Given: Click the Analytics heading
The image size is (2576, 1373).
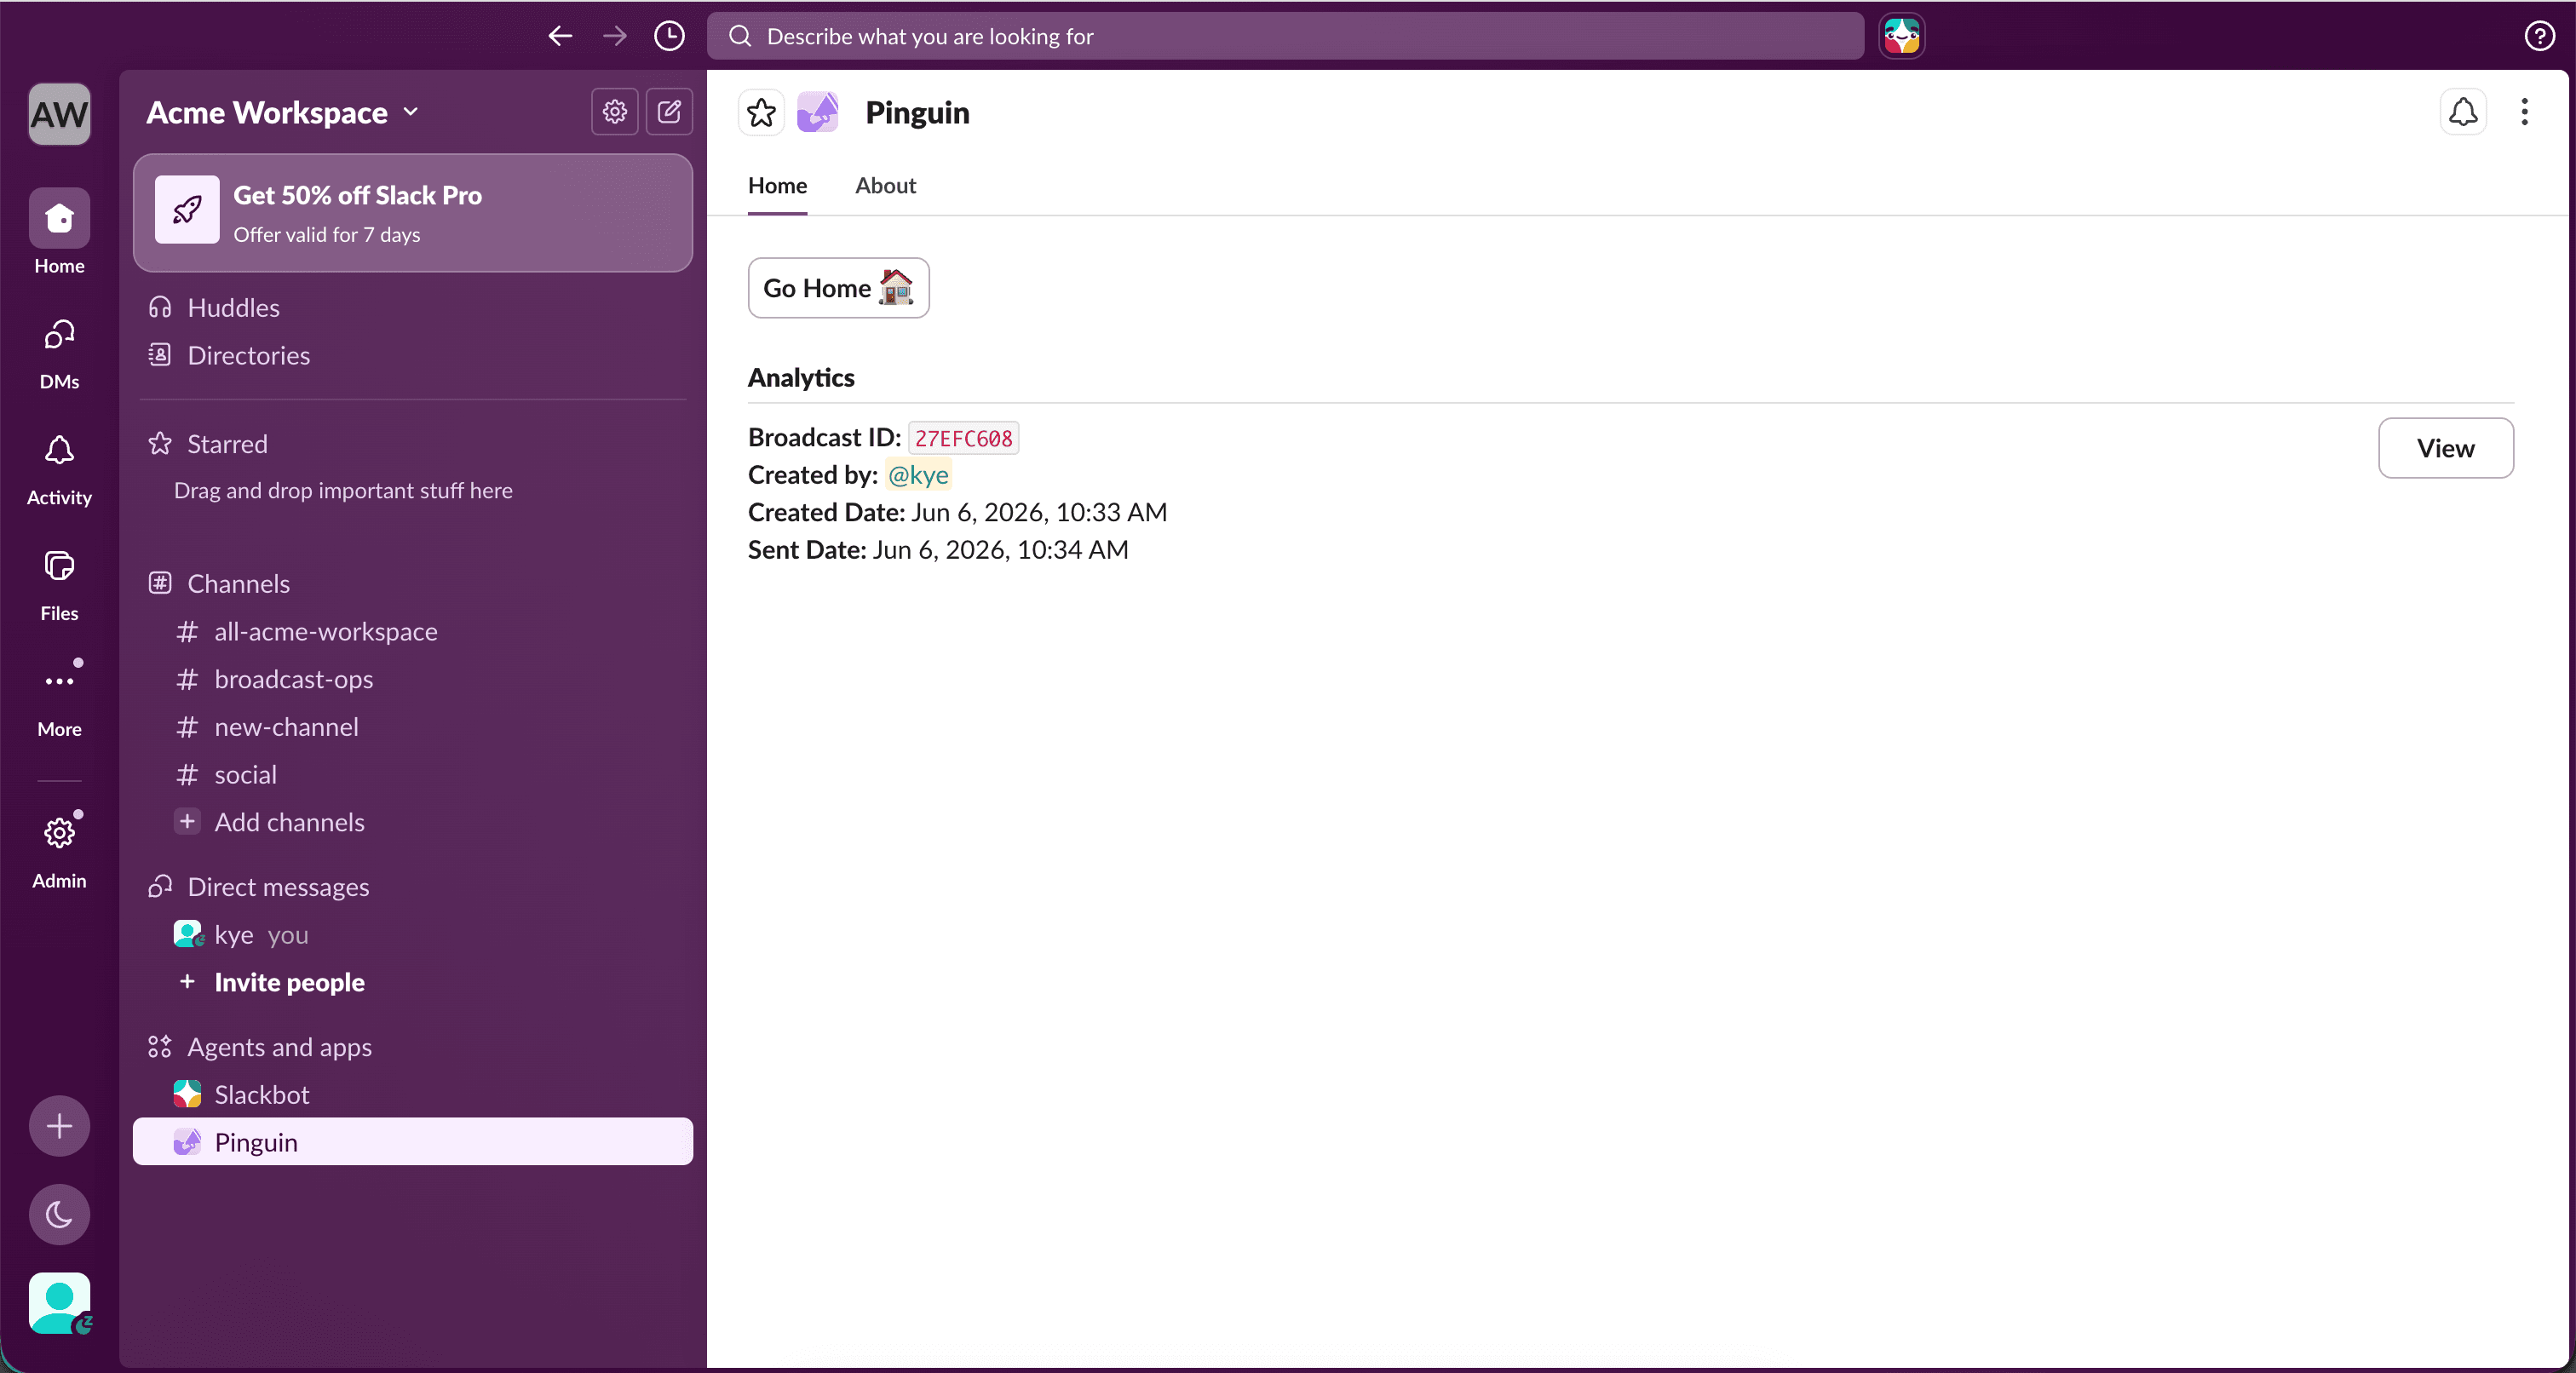Looking at the screenshot, I should (801, 378).
